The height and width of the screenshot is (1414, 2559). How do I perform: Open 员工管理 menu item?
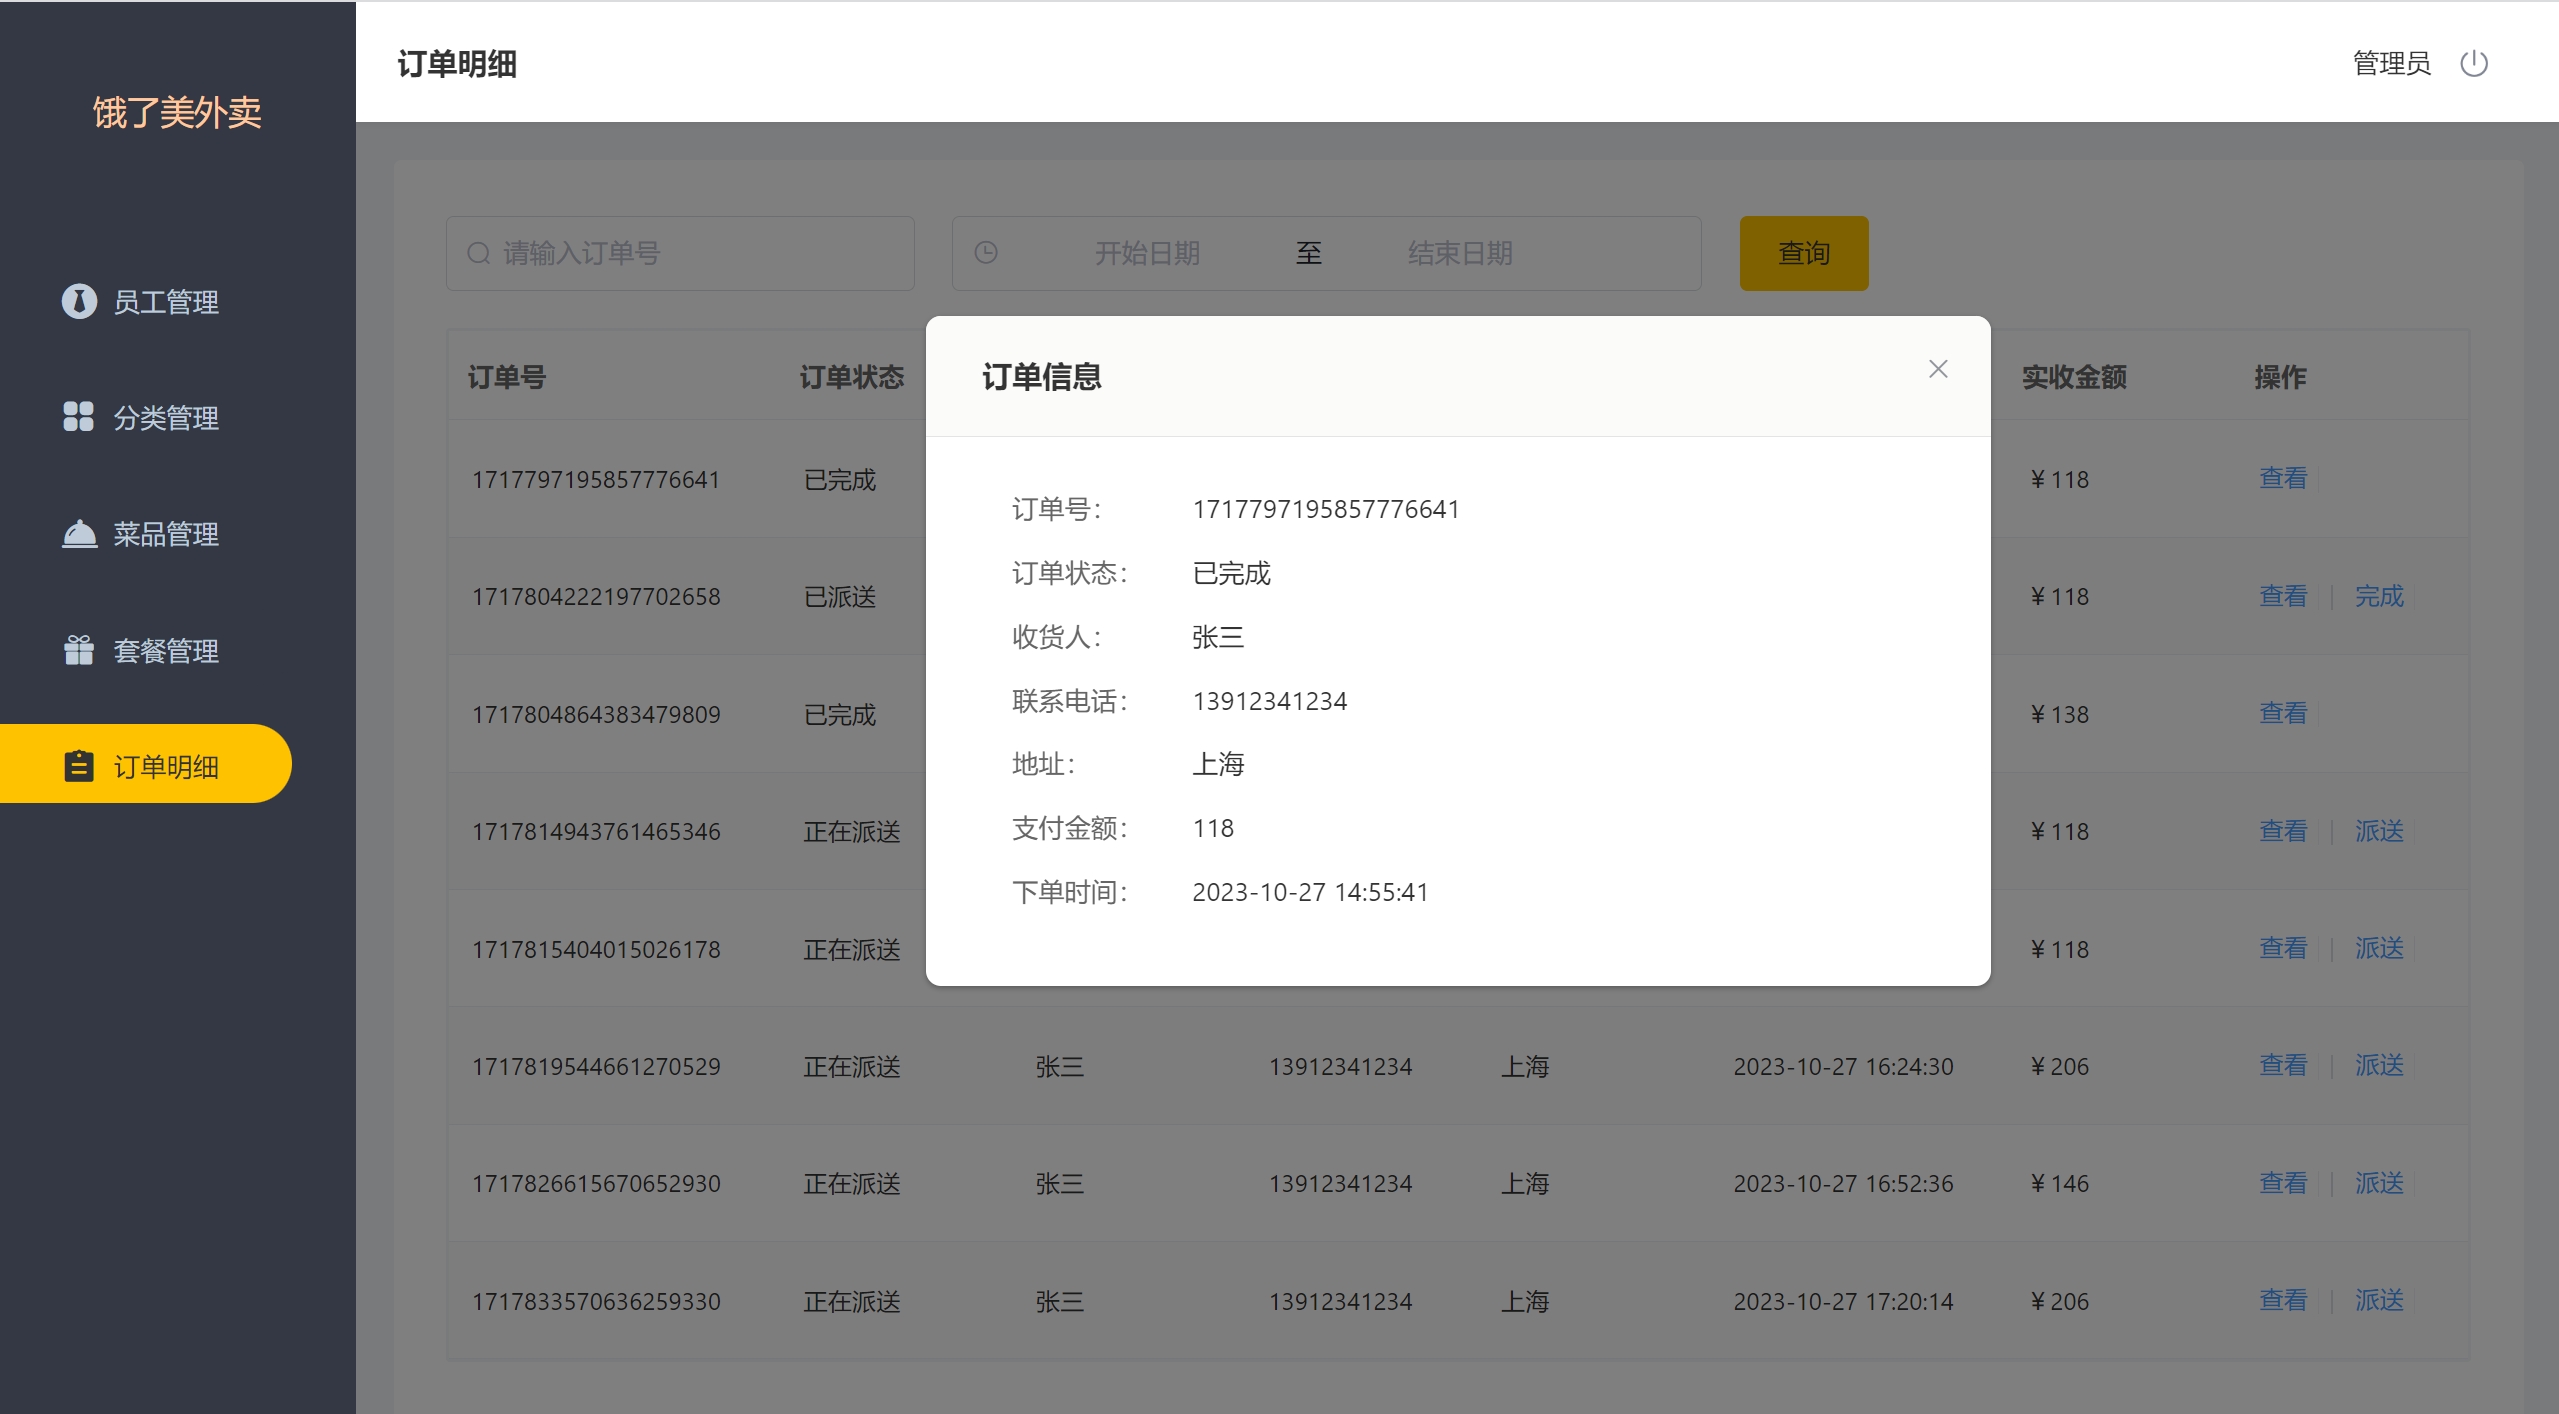[x=165, y=302]
